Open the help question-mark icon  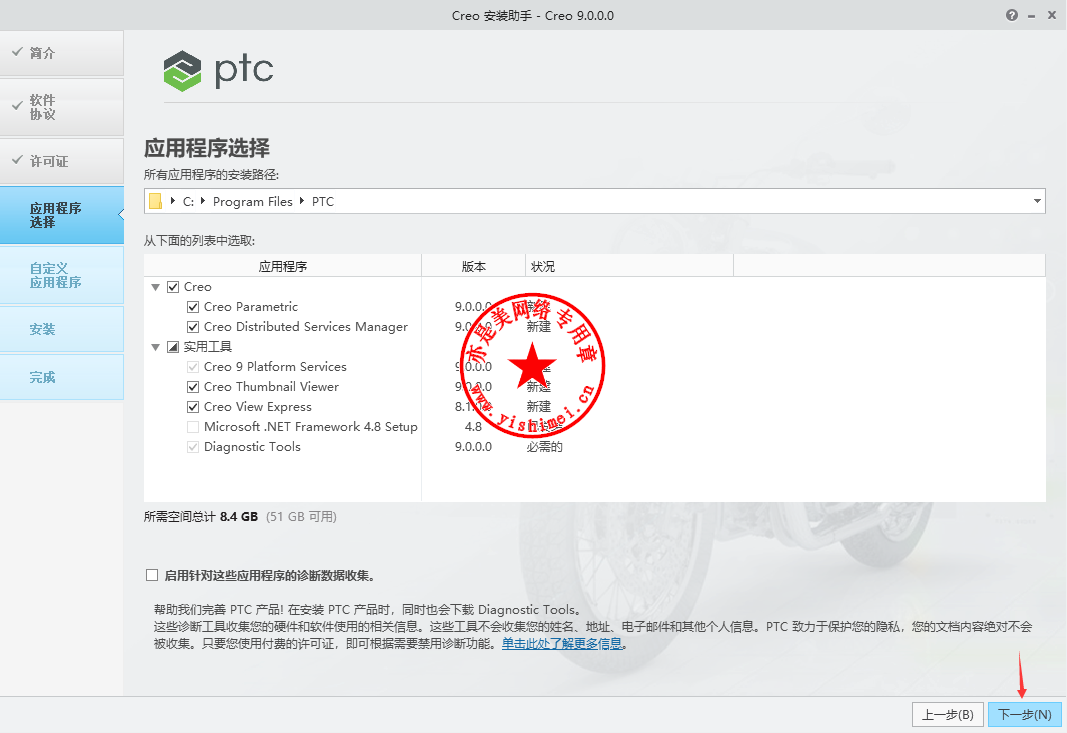click(x=1012, y=15)
